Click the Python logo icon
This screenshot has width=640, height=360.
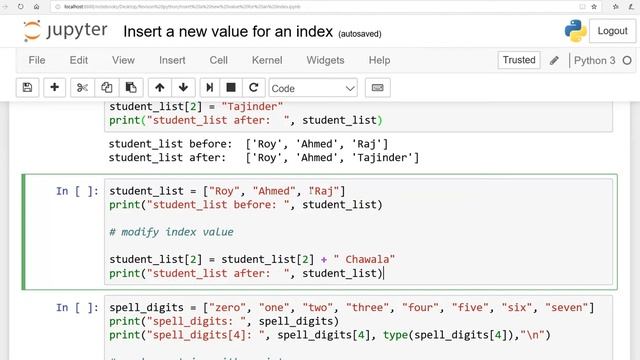(x=576, y=31)
